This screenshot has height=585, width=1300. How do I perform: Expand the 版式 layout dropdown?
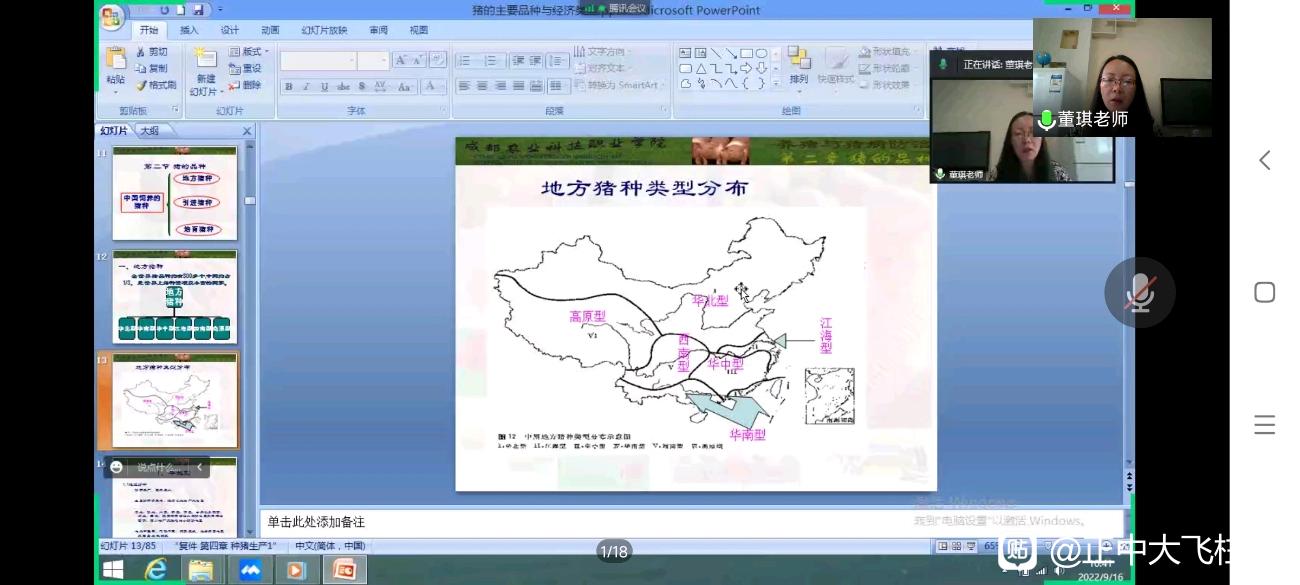[x=249, y=52]
